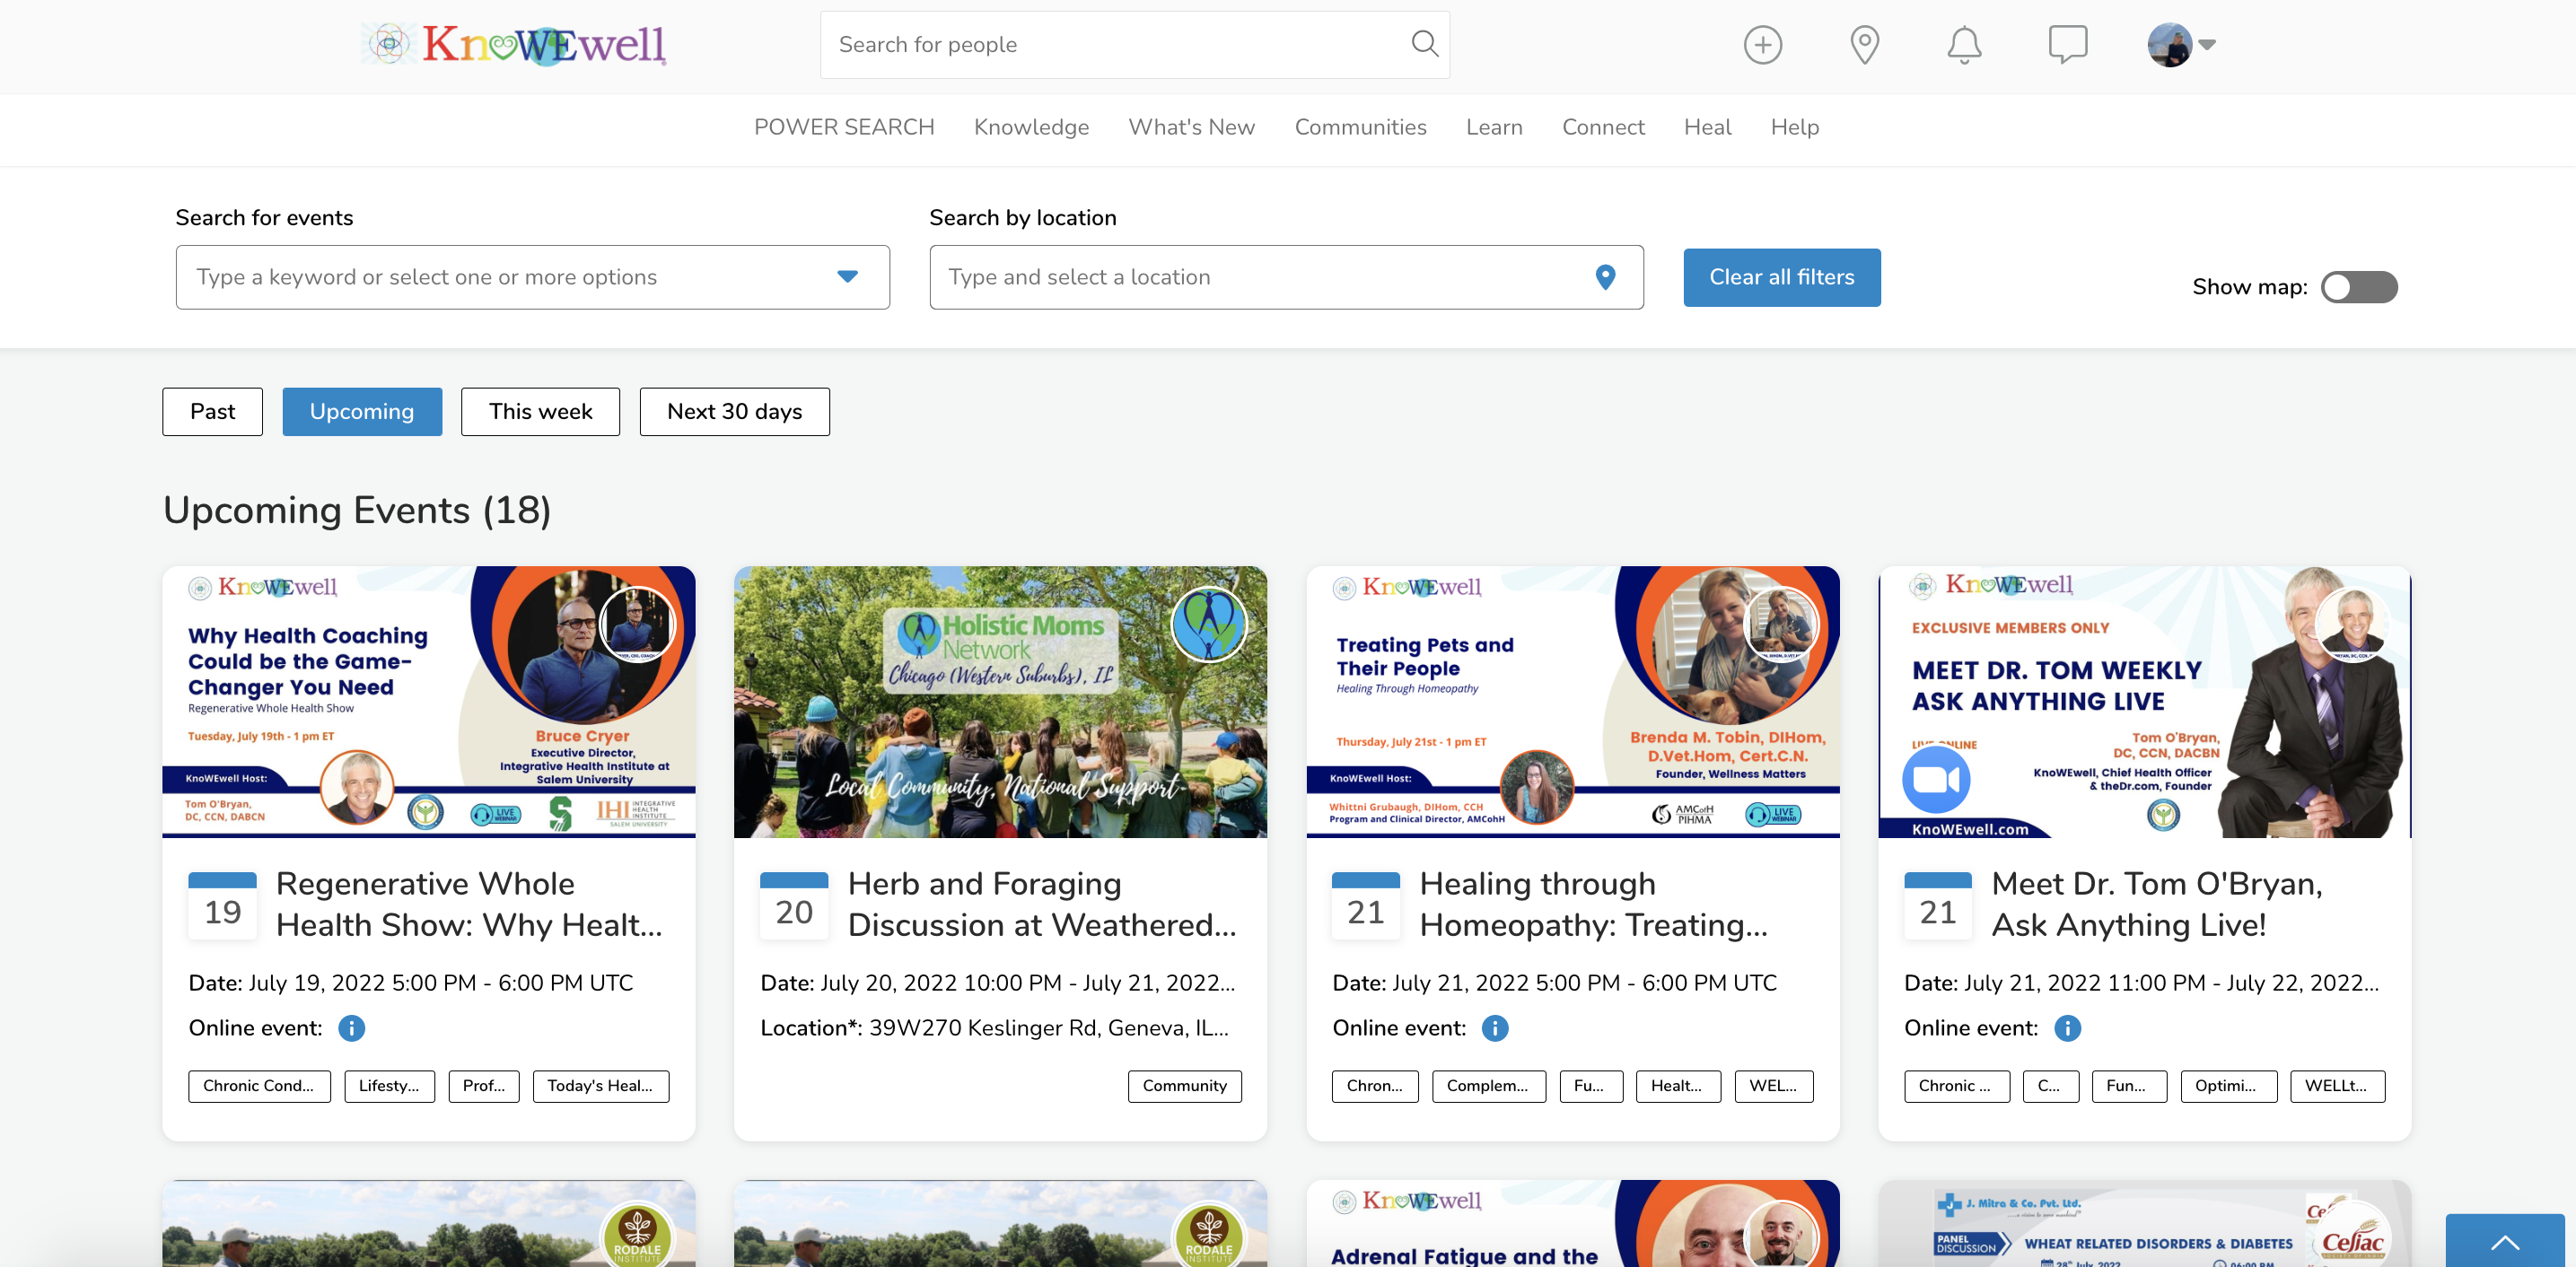Open Herb and Foraging Discussion event title

[1042, 904]
